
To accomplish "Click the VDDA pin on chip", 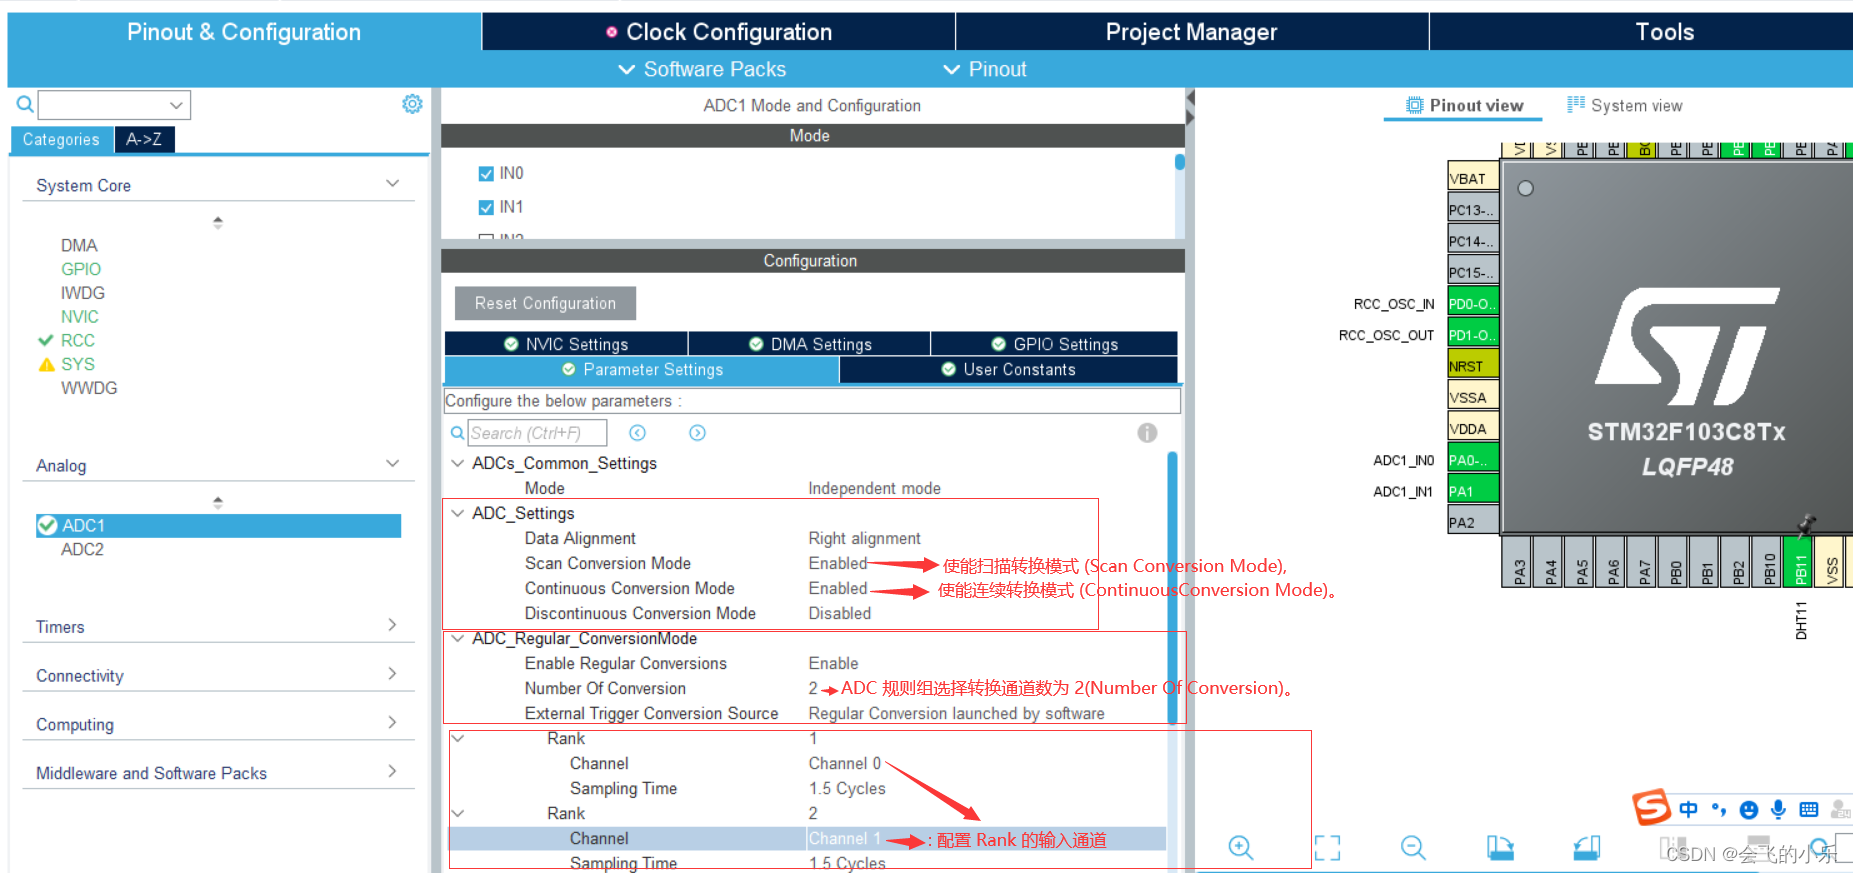I will (x=1473, y=429).
